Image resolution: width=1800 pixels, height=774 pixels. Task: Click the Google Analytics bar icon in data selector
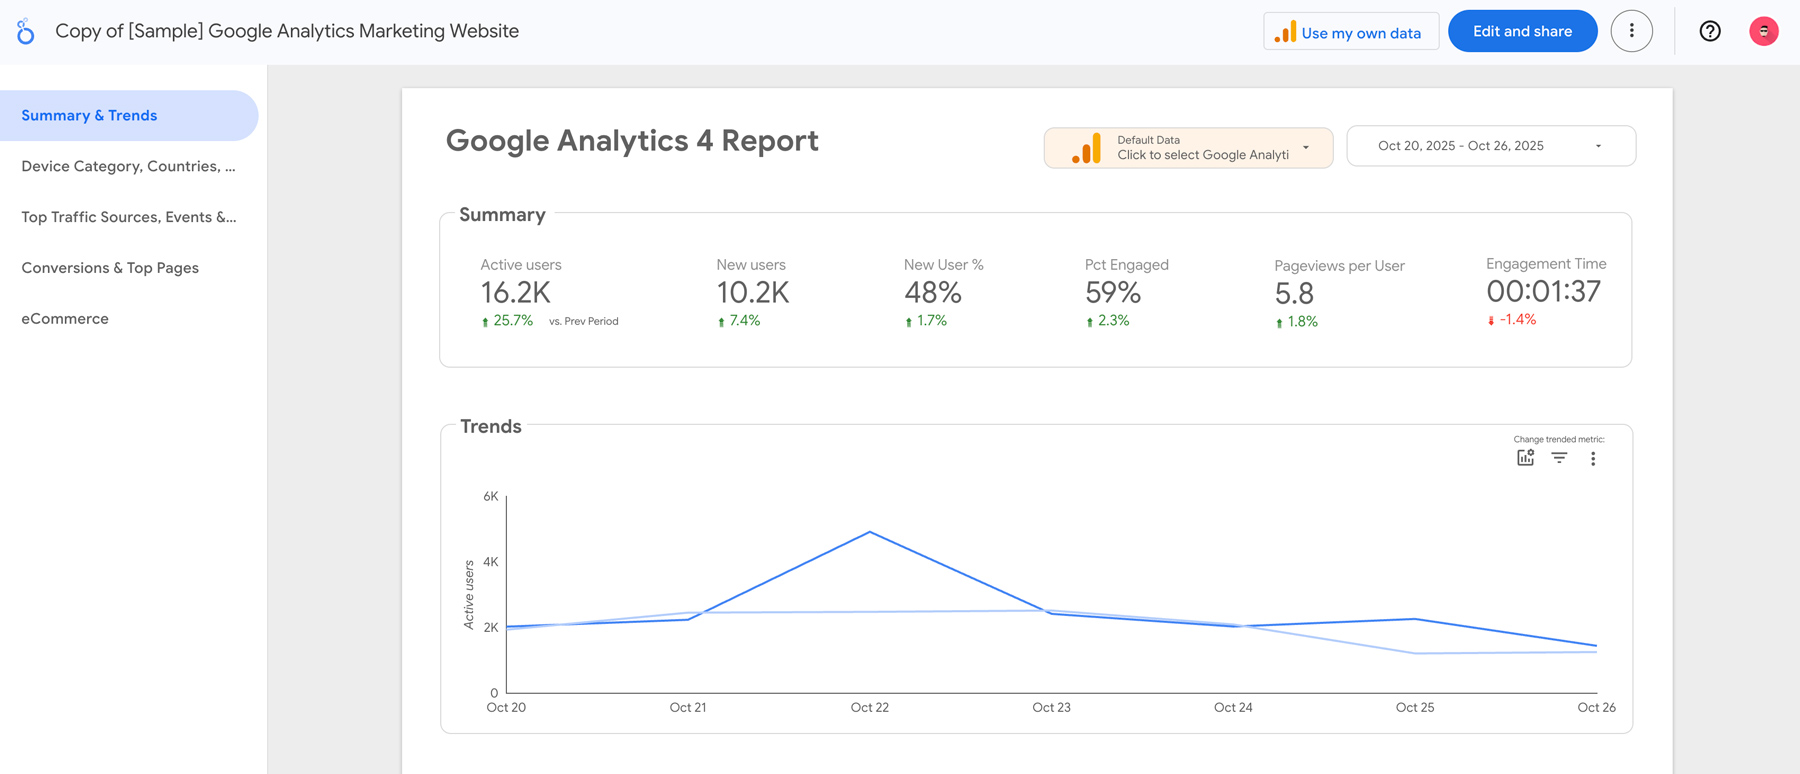1086,148
